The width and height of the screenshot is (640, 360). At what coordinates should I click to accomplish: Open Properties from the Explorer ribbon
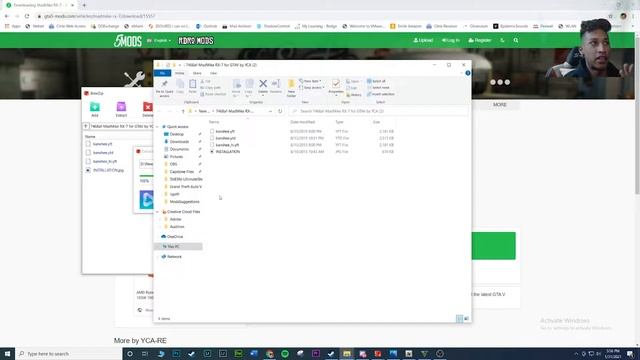point(336,87)
